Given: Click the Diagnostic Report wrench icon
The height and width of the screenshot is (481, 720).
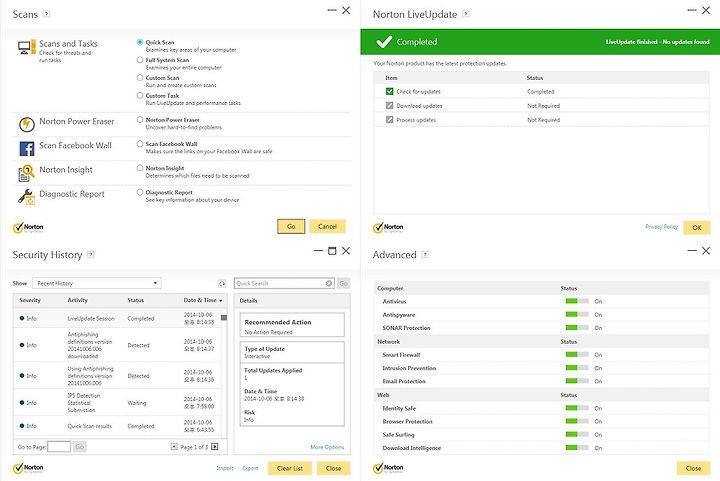Looking at the screenshot, I should click(27, 197).
